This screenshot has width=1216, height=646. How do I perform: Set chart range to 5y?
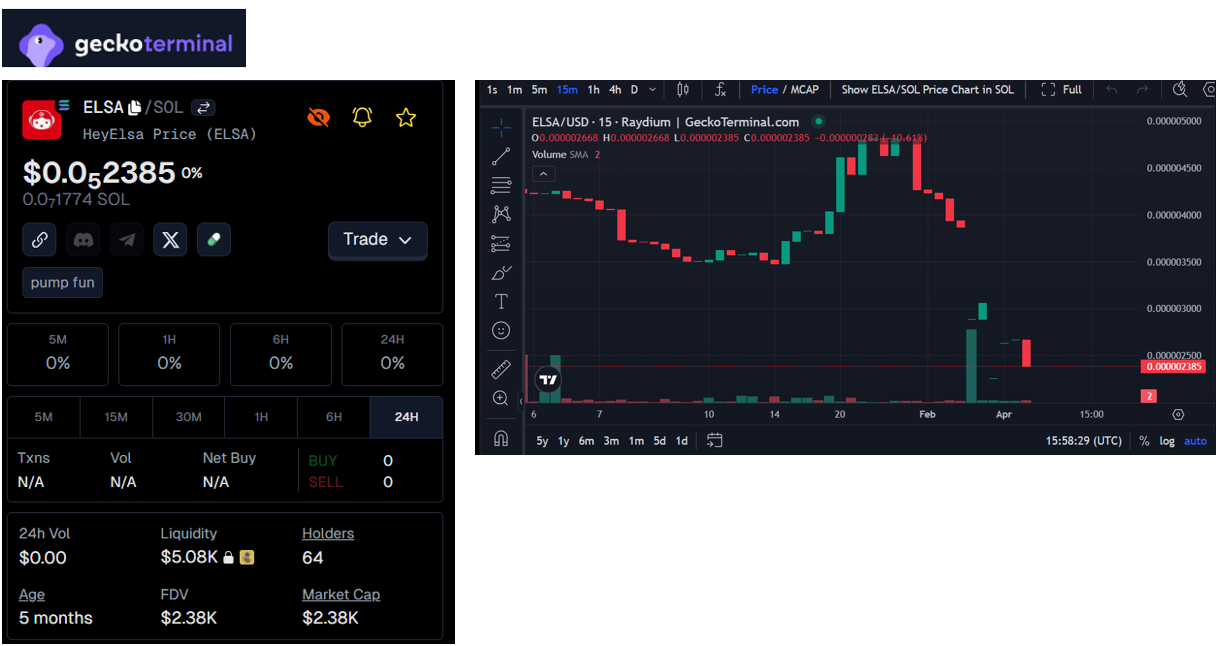pos(542,441)
